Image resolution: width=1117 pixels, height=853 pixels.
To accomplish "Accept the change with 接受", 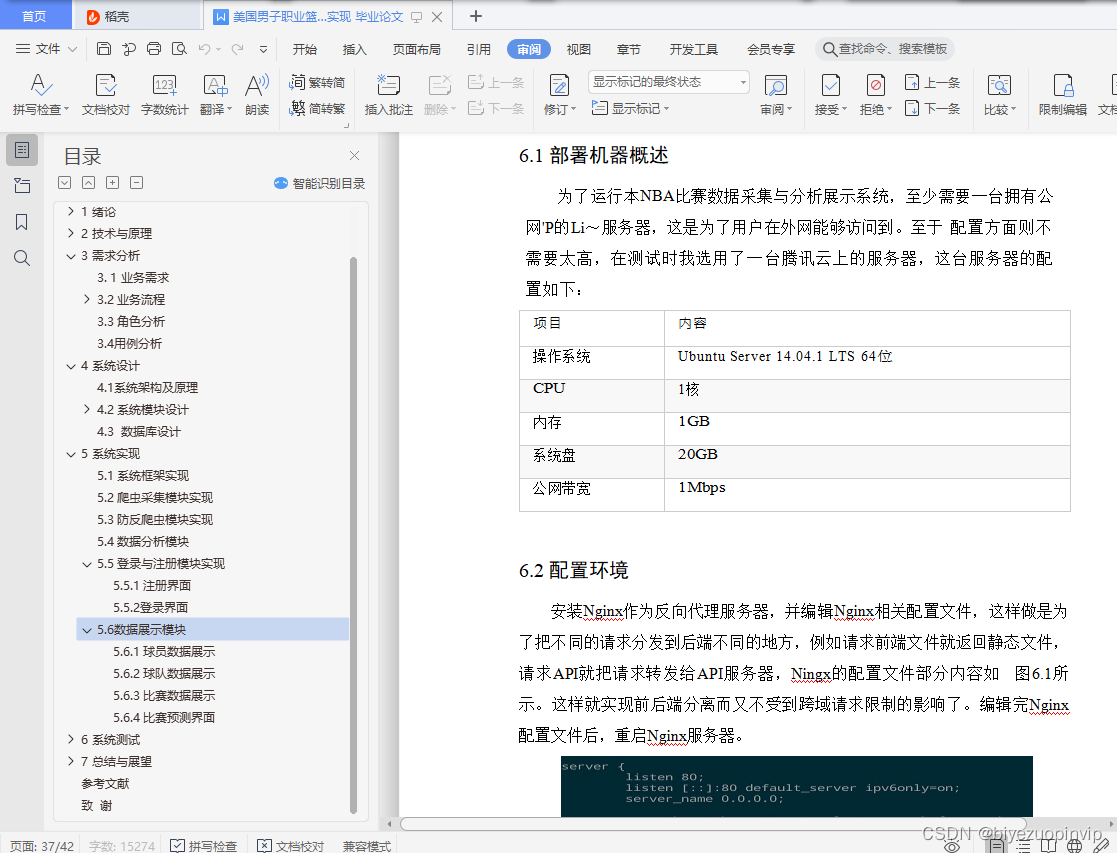I will [x=831, y=95].
